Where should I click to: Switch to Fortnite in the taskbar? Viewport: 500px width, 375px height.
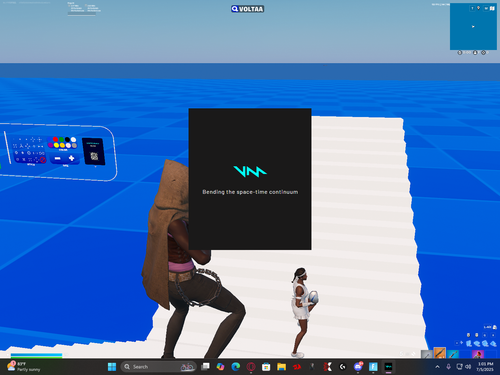tap(373, 367)
